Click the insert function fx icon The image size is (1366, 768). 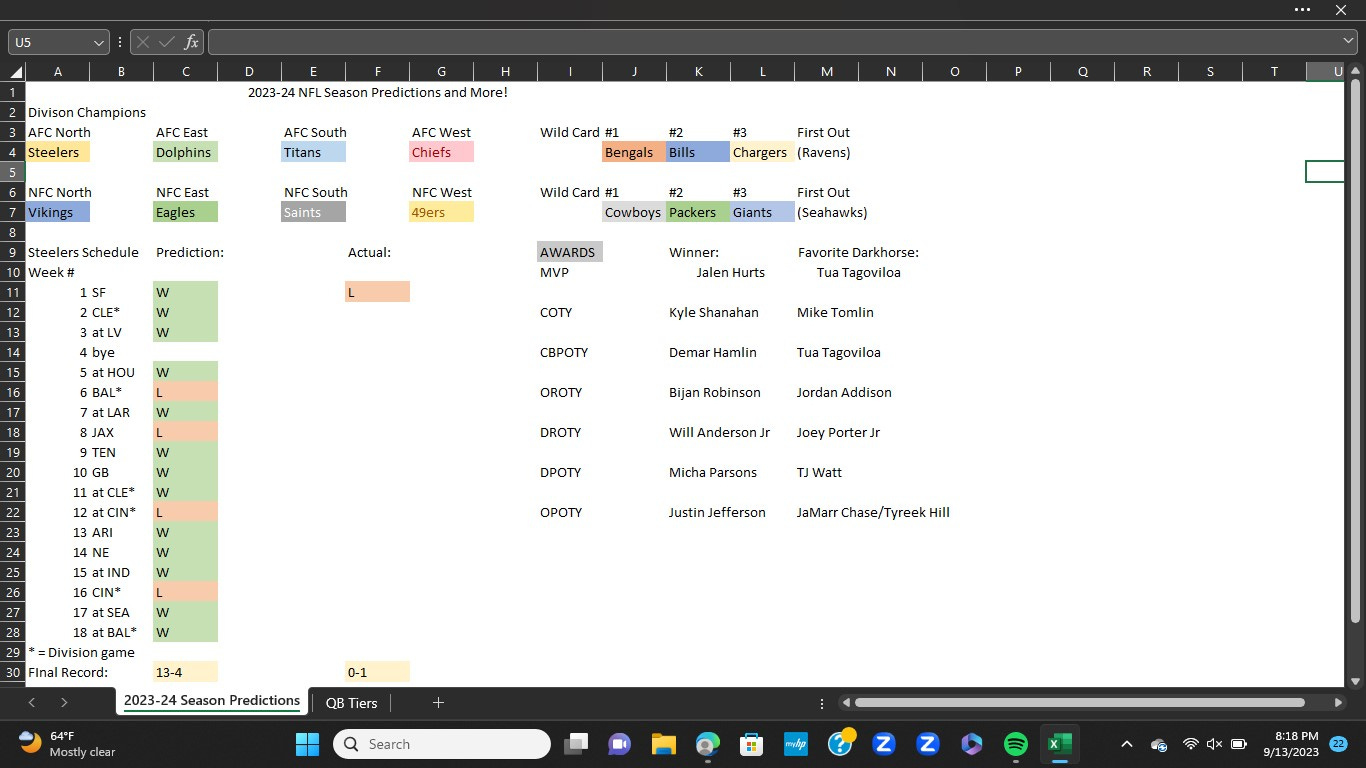(x=191, y=42)
